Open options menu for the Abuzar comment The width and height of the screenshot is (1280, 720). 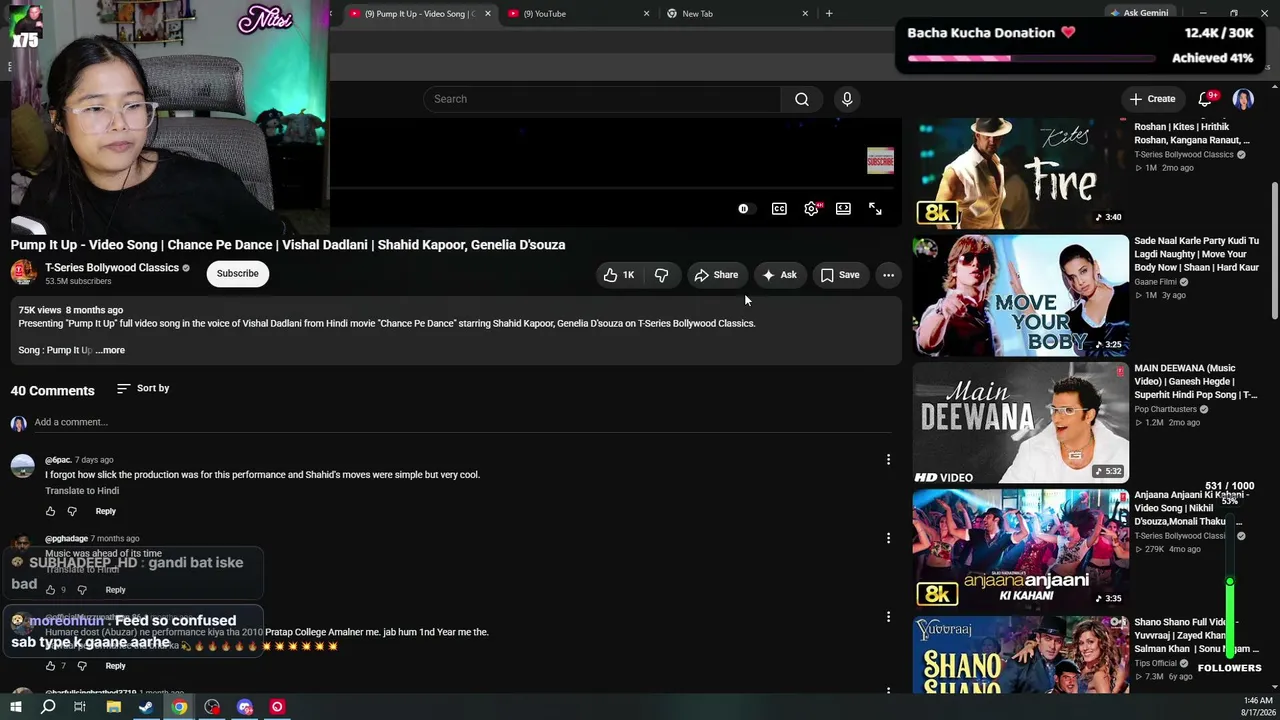(888, 617)
